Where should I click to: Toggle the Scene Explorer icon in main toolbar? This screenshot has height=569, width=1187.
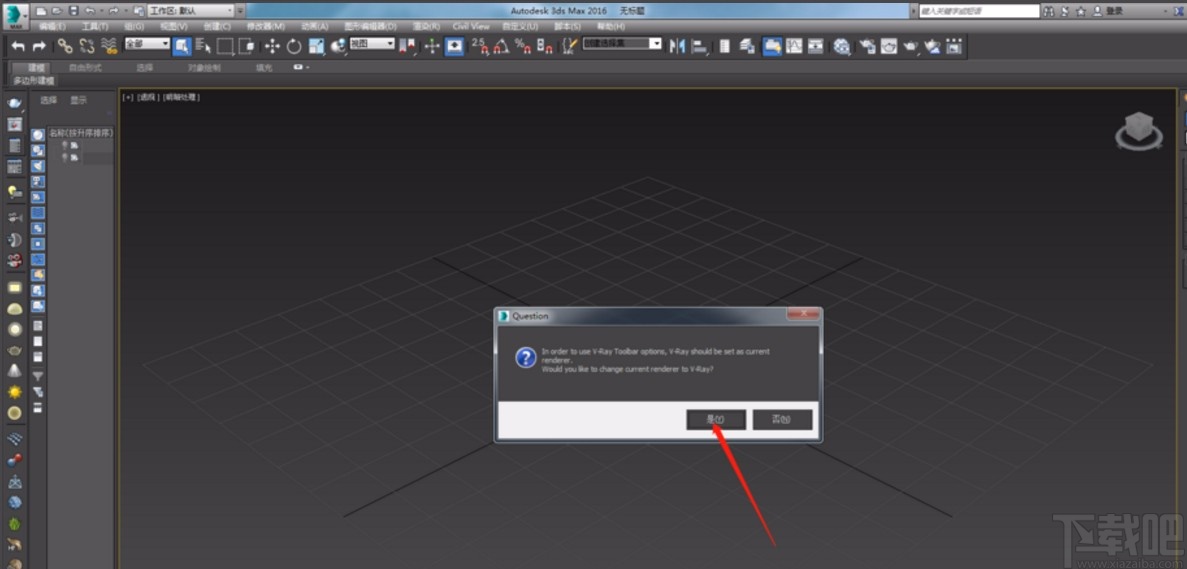724,46
